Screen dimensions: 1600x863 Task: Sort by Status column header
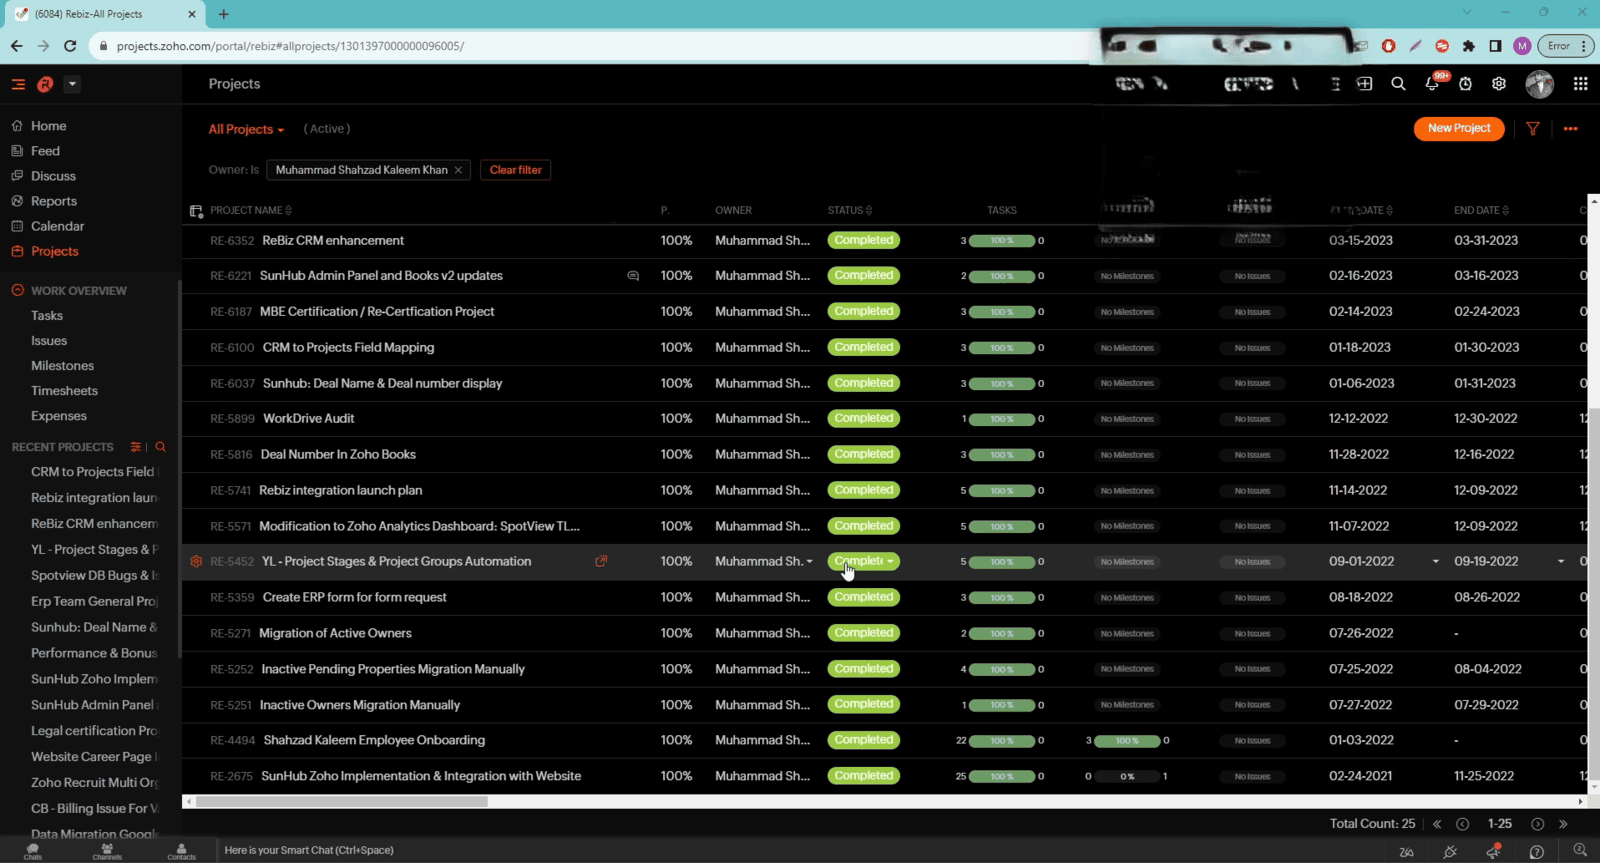[850, 210]
